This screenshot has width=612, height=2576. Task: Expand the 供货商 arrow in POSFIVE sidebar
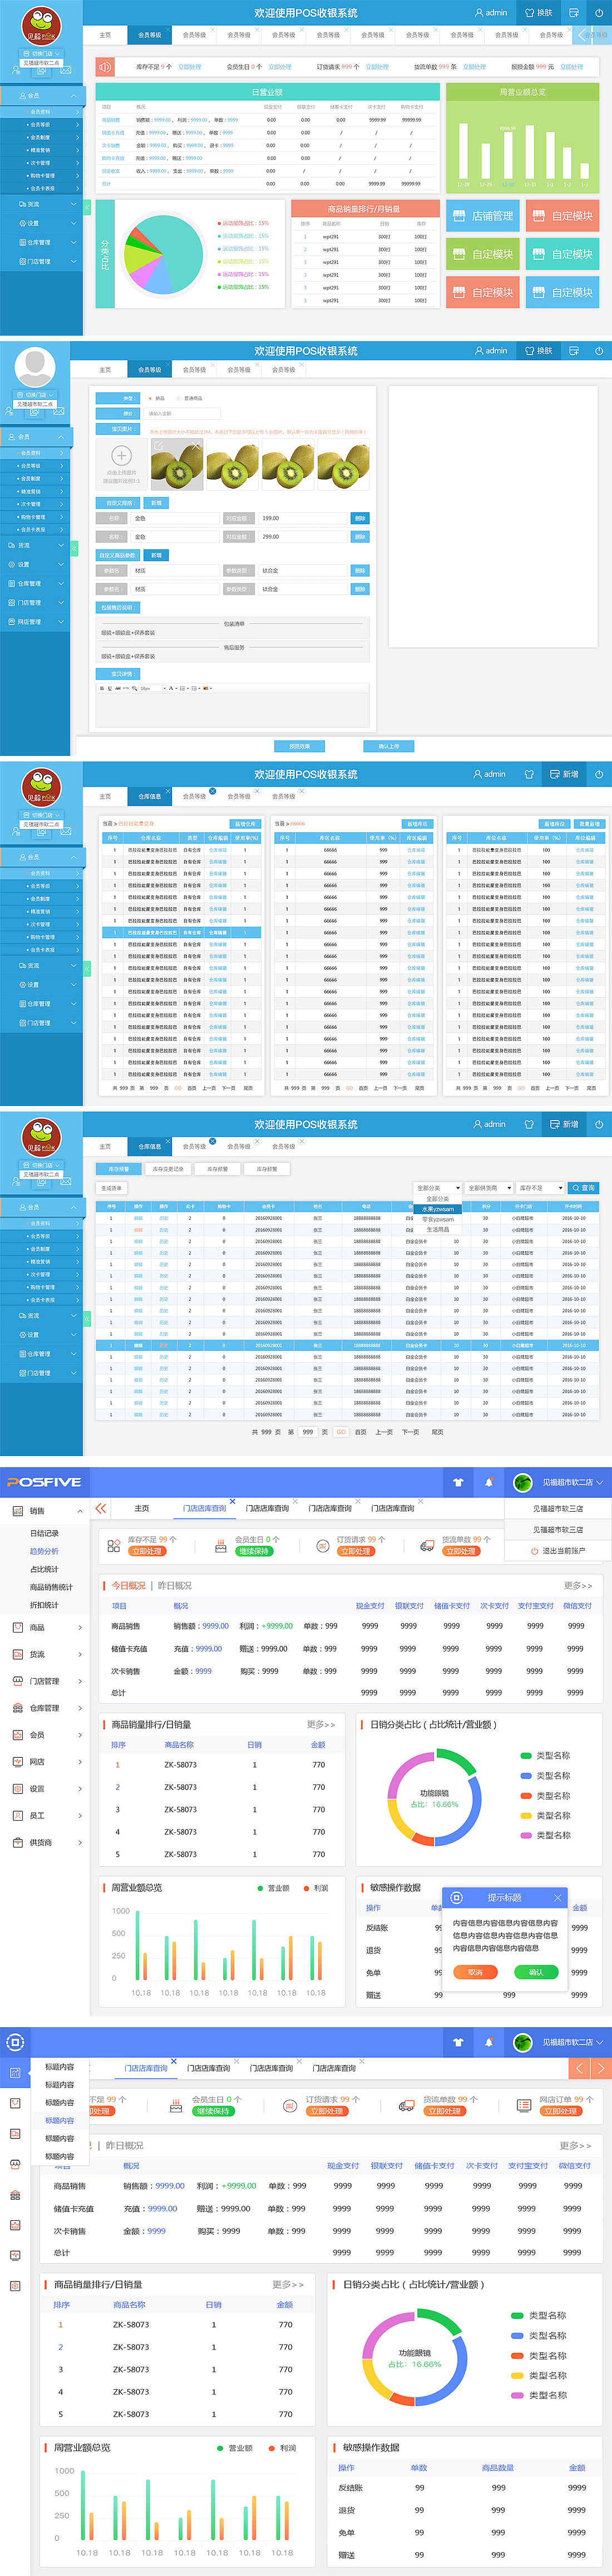80,1842
